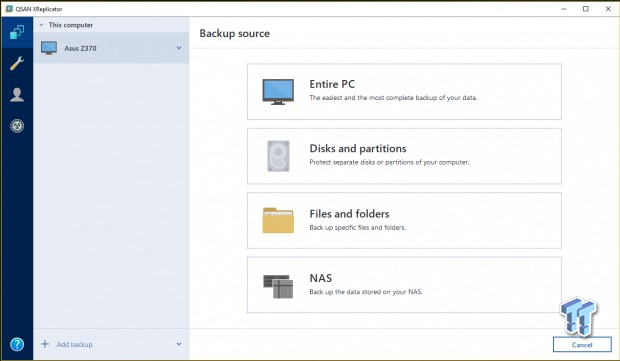
Task: Click the QSAN XReplicator title bar app icon
Action: (x=9, y=9)
